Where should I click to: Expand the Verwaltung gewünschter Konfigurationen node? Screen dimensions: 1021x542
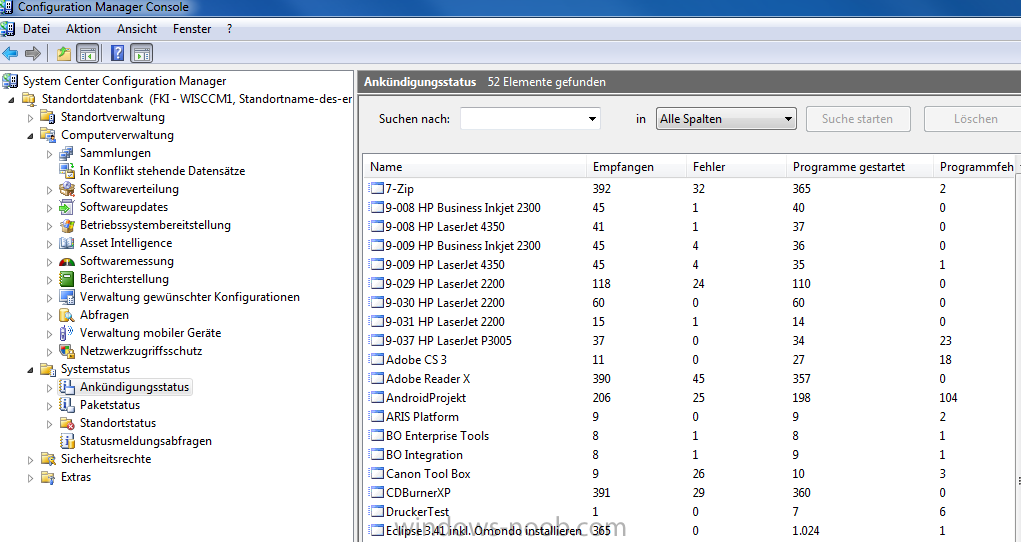tap(49, 298)
